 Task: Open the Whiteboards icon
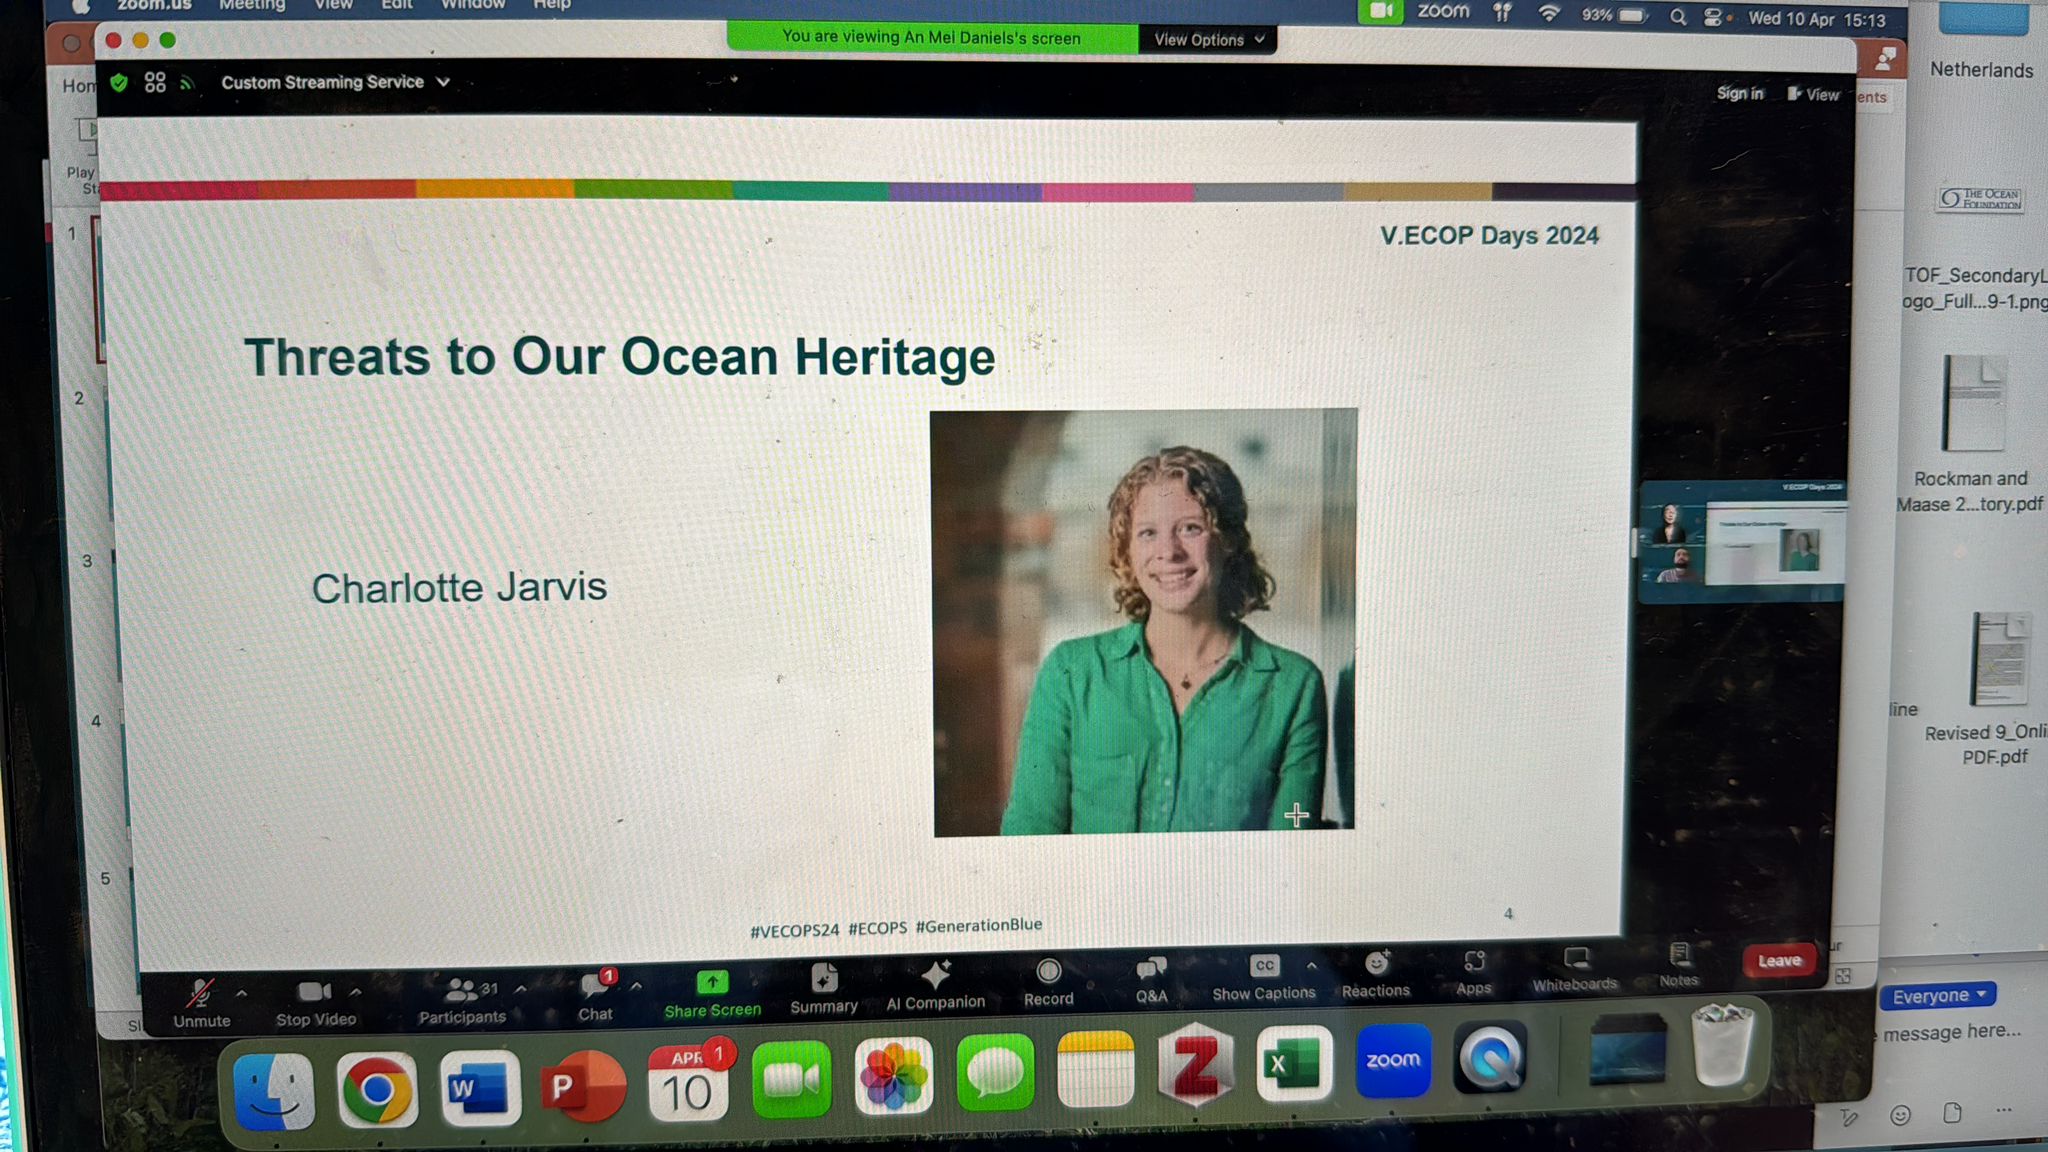tap(1576, 958)
